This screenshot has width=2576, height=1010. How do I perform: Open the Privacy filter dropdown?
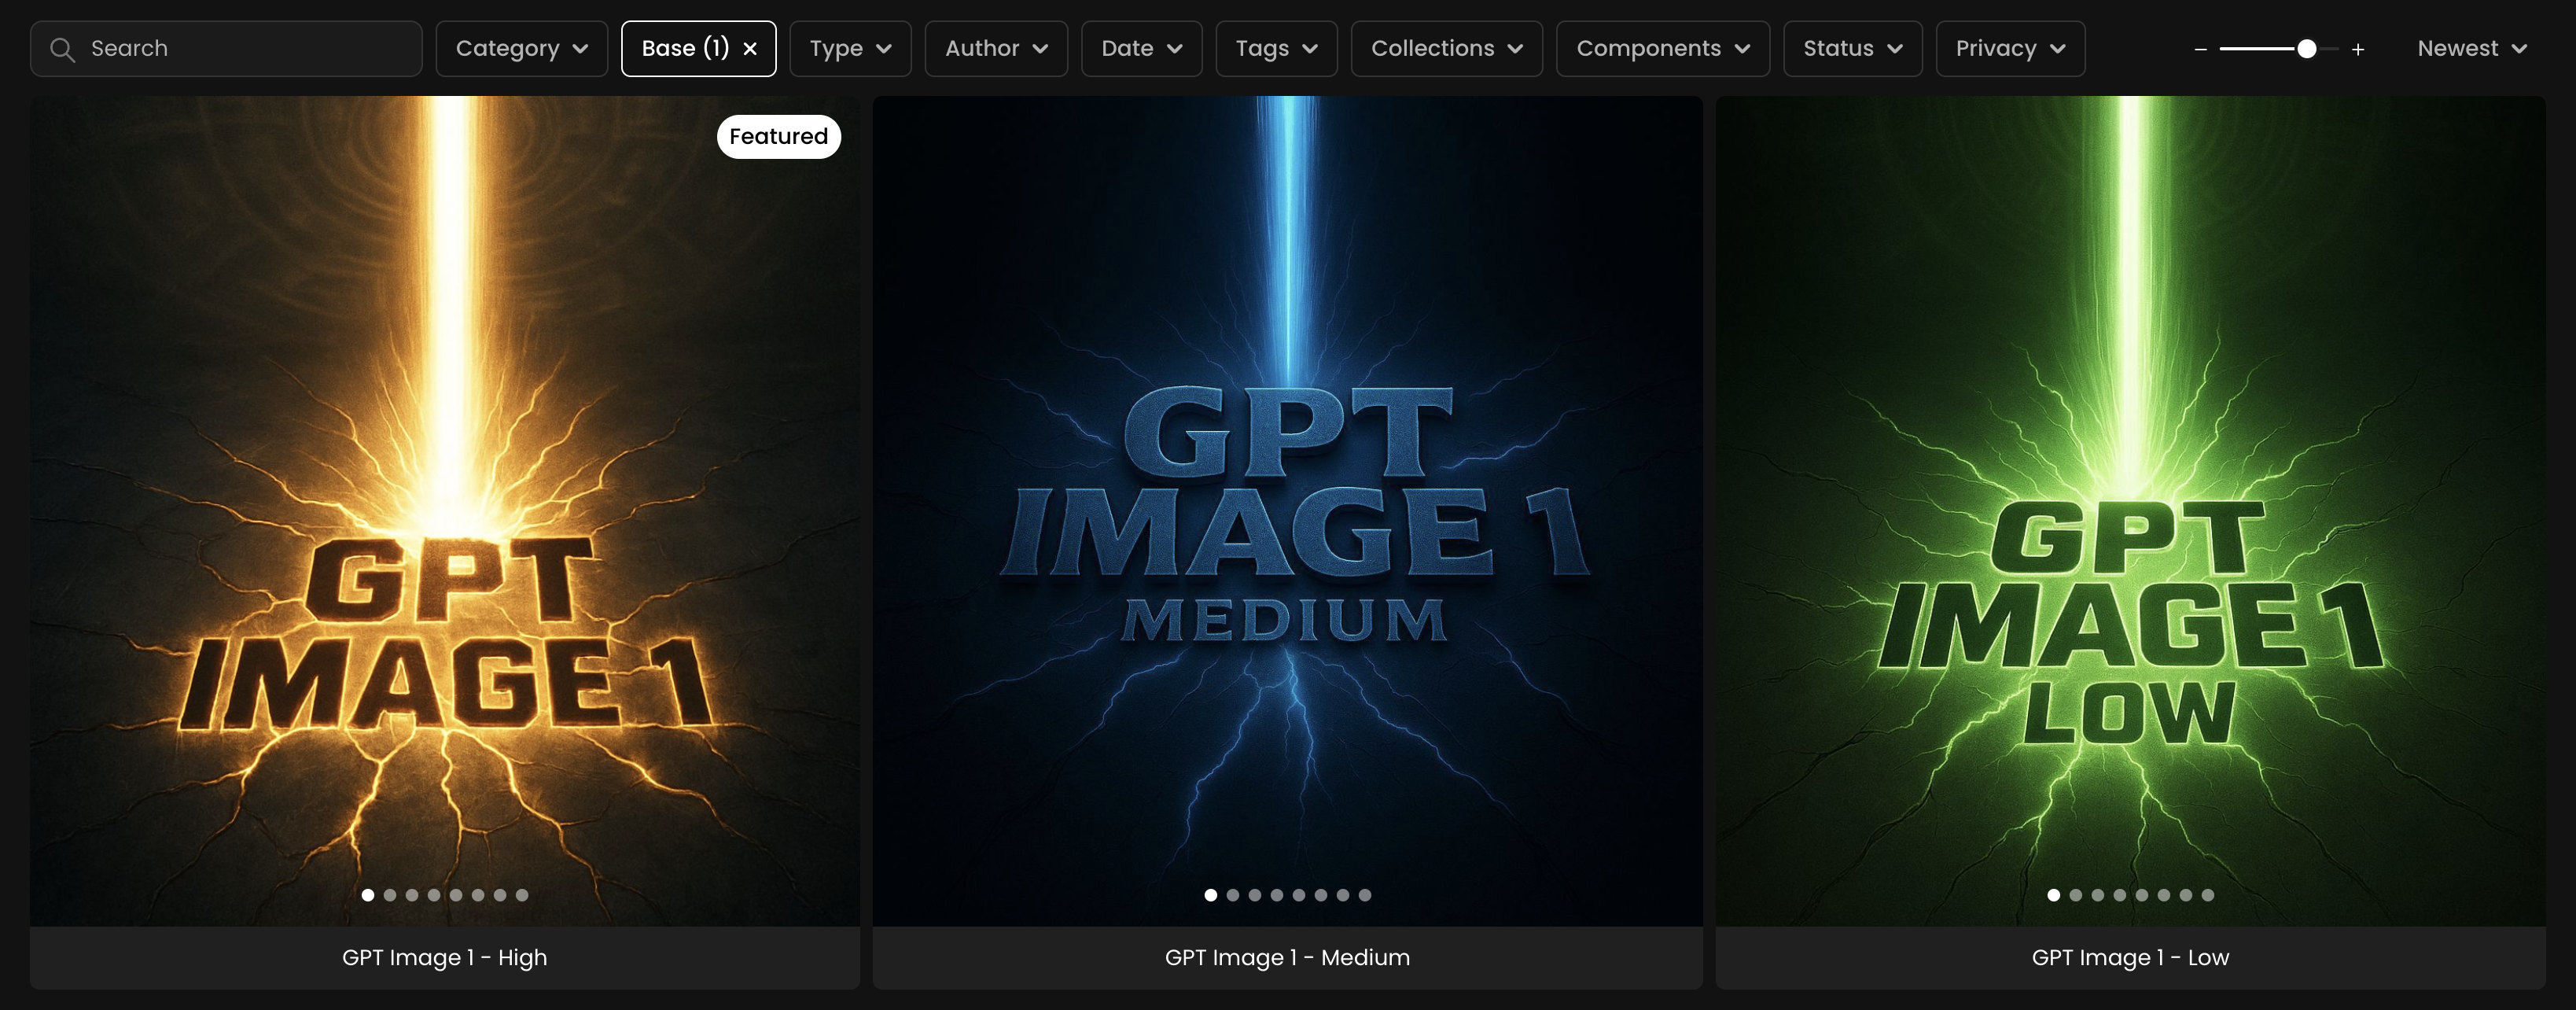[x=2010, y=49]
